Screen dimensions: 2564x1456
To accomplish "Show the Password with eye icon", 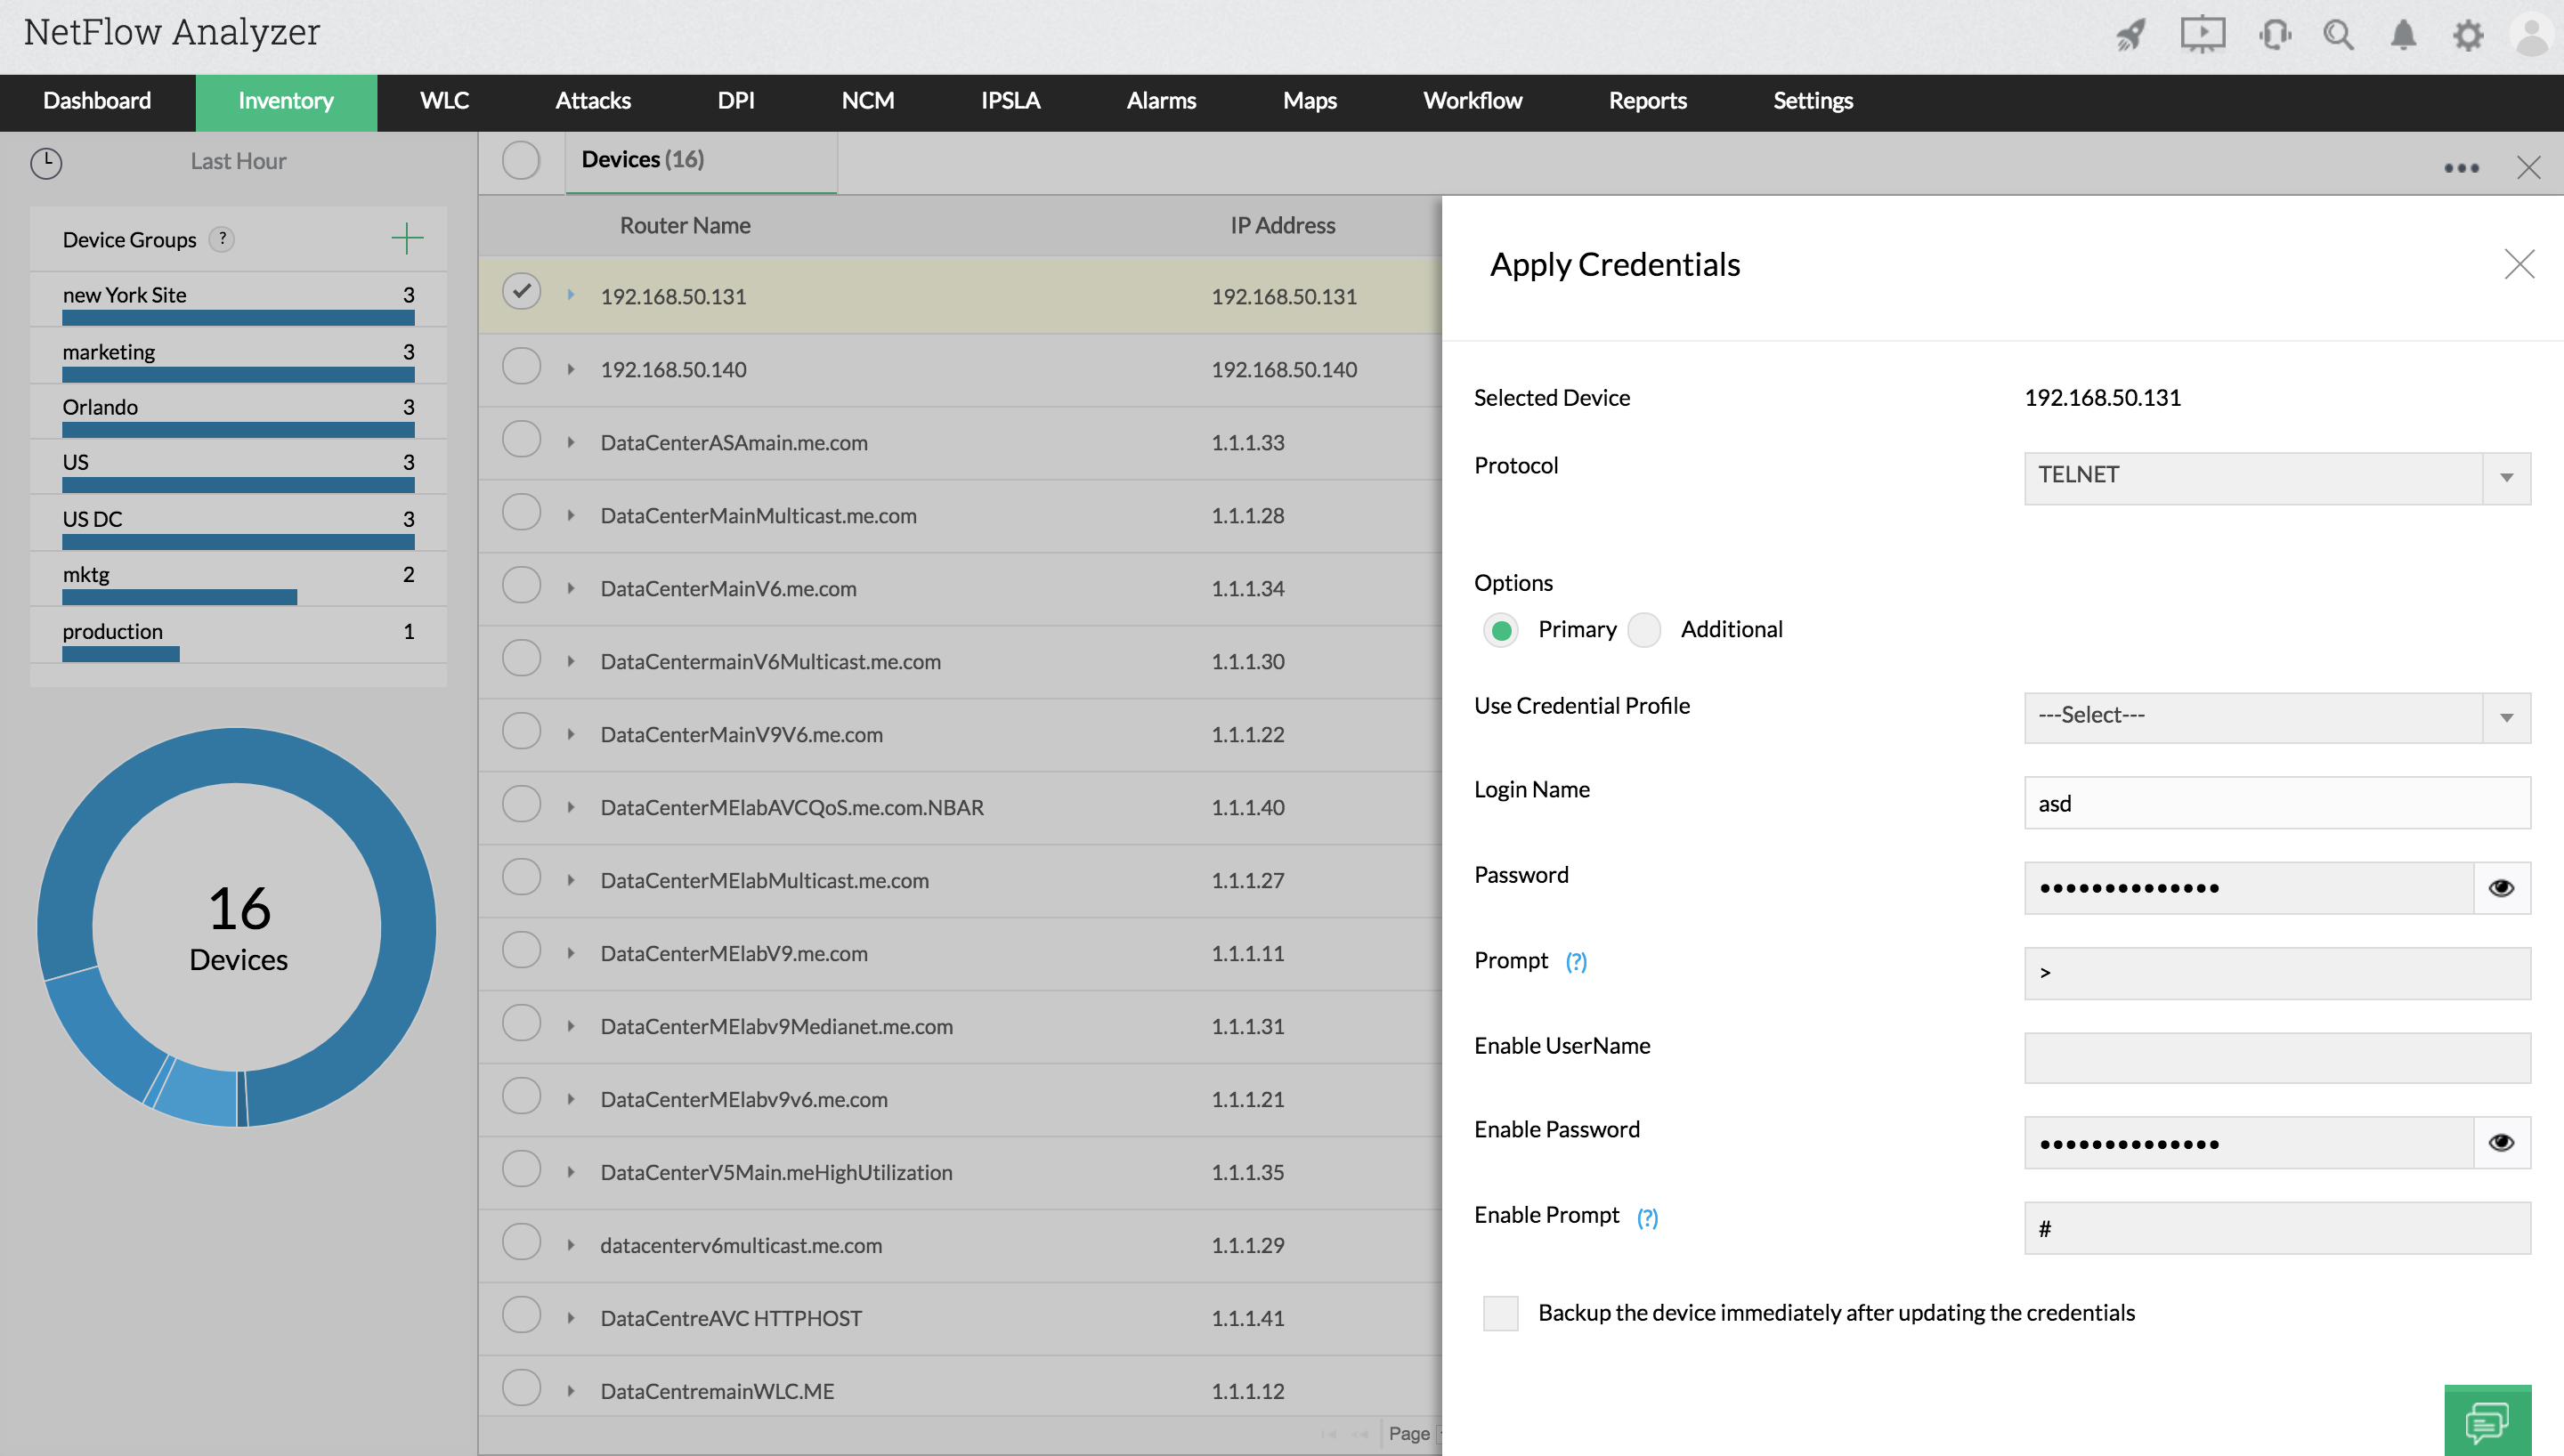I will pos(2501,888).
